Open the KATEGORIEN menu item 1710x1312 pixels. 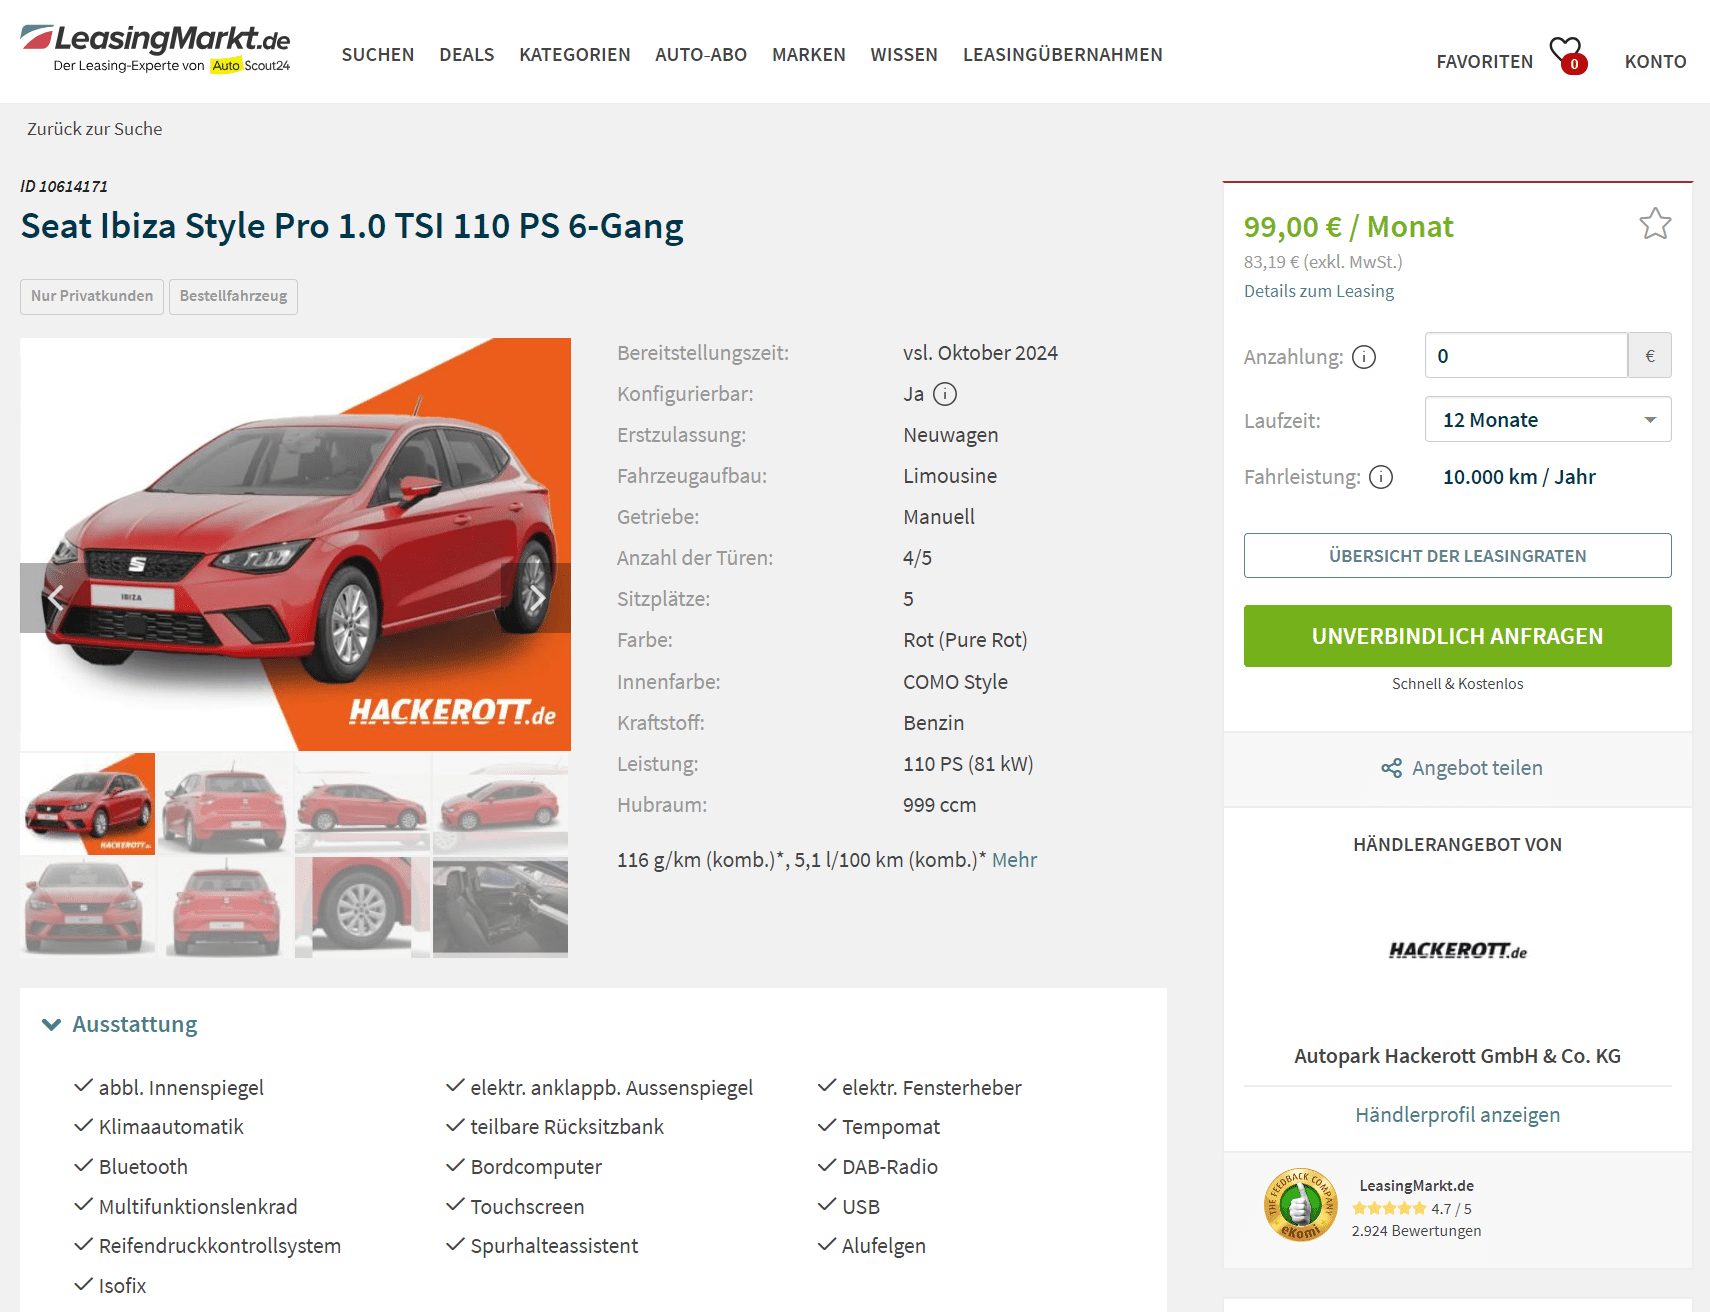pos(575,55)
